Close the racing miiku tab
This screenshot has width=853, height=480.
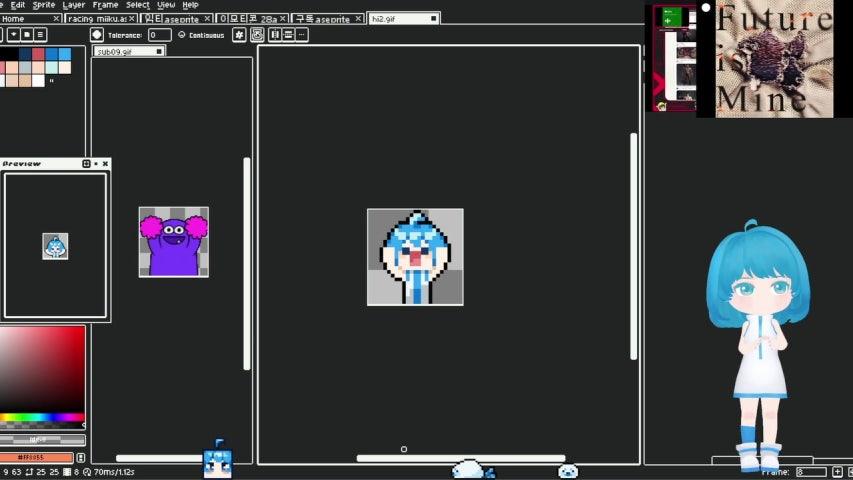click(x=132, y=19)
